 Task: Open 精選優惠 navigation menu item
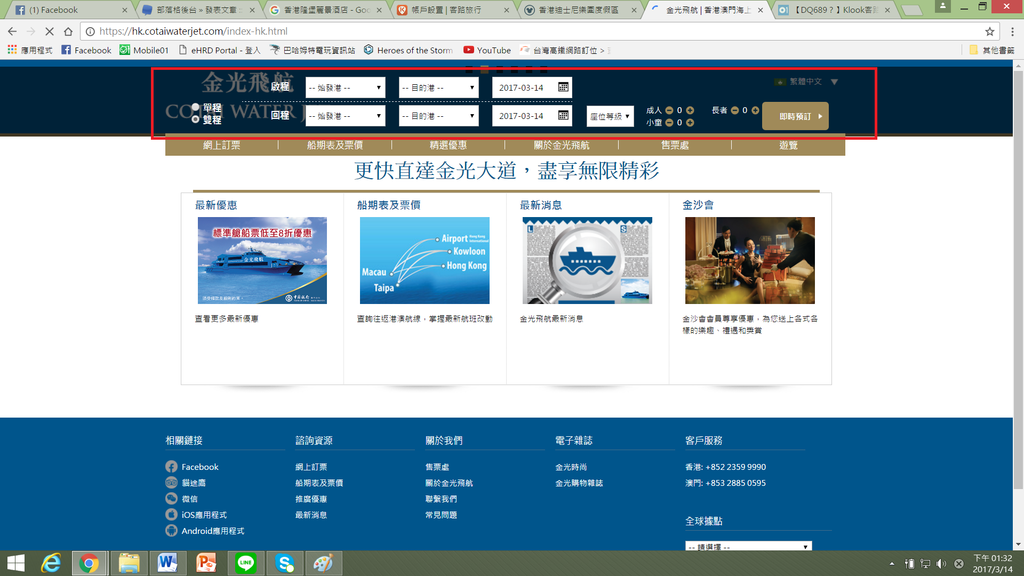coord(448,145)
